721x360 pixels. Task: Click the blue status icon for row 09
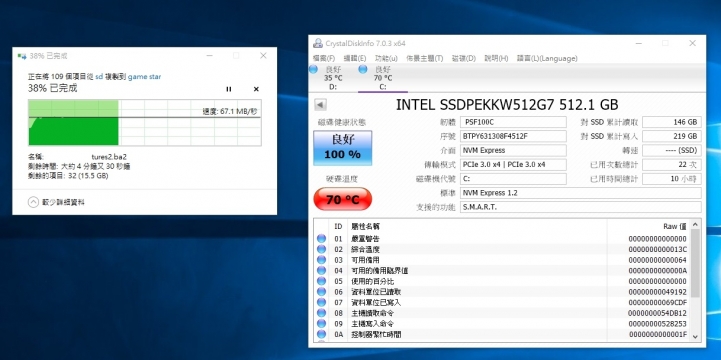pyautogui.click(x=321, y=324)
